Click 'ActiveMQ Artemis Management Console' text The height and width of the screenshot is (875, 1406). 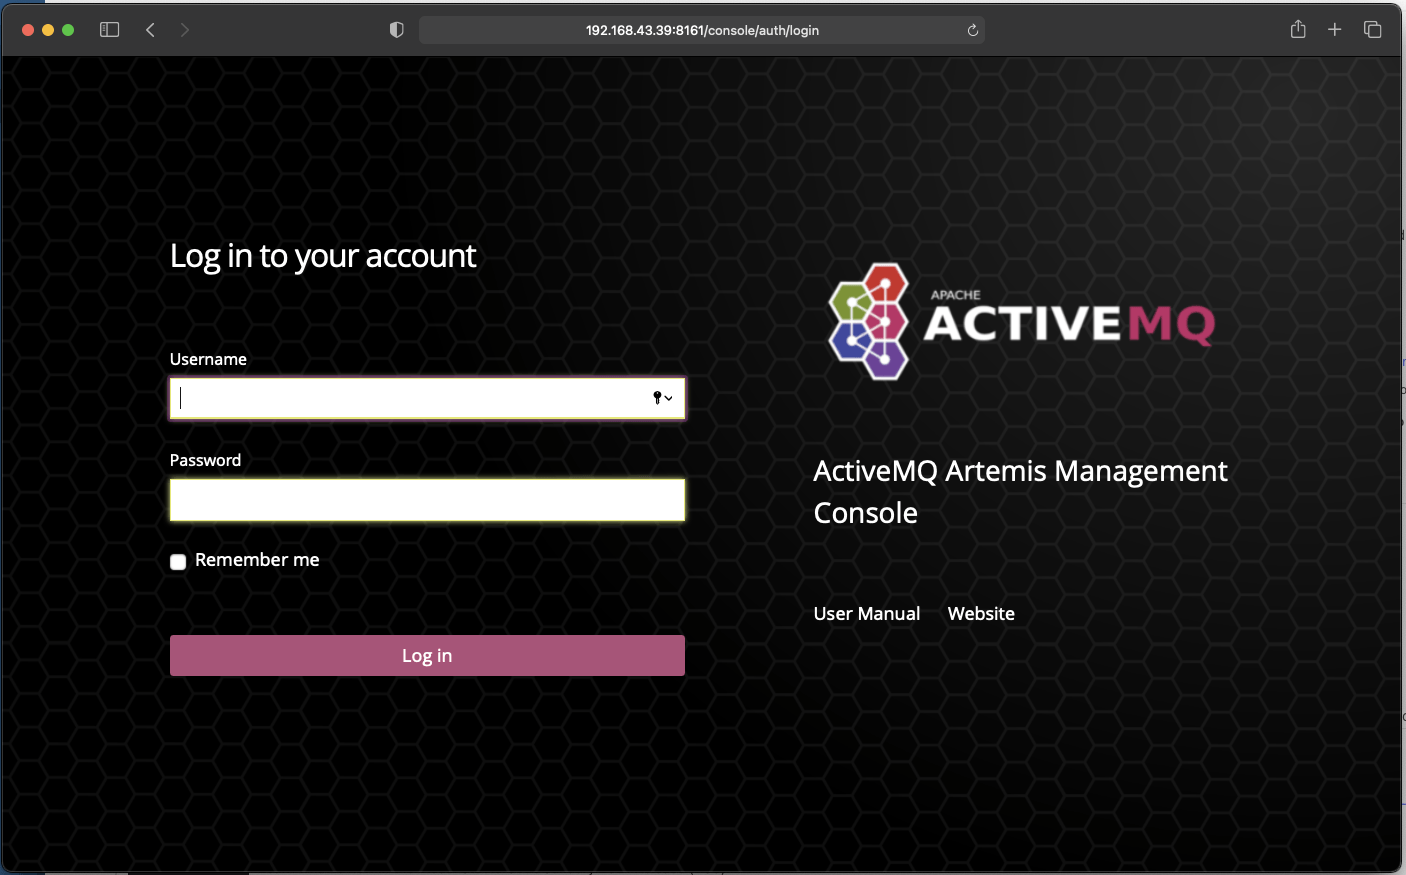1020,492
